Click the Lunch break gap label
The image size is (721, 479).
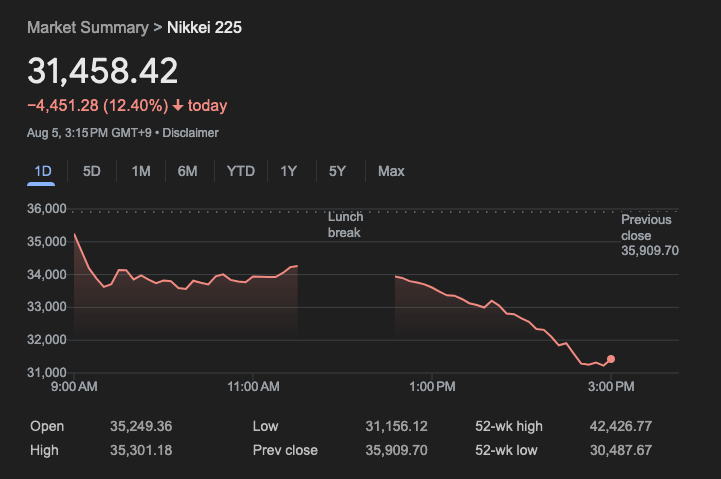click(346, 224)
